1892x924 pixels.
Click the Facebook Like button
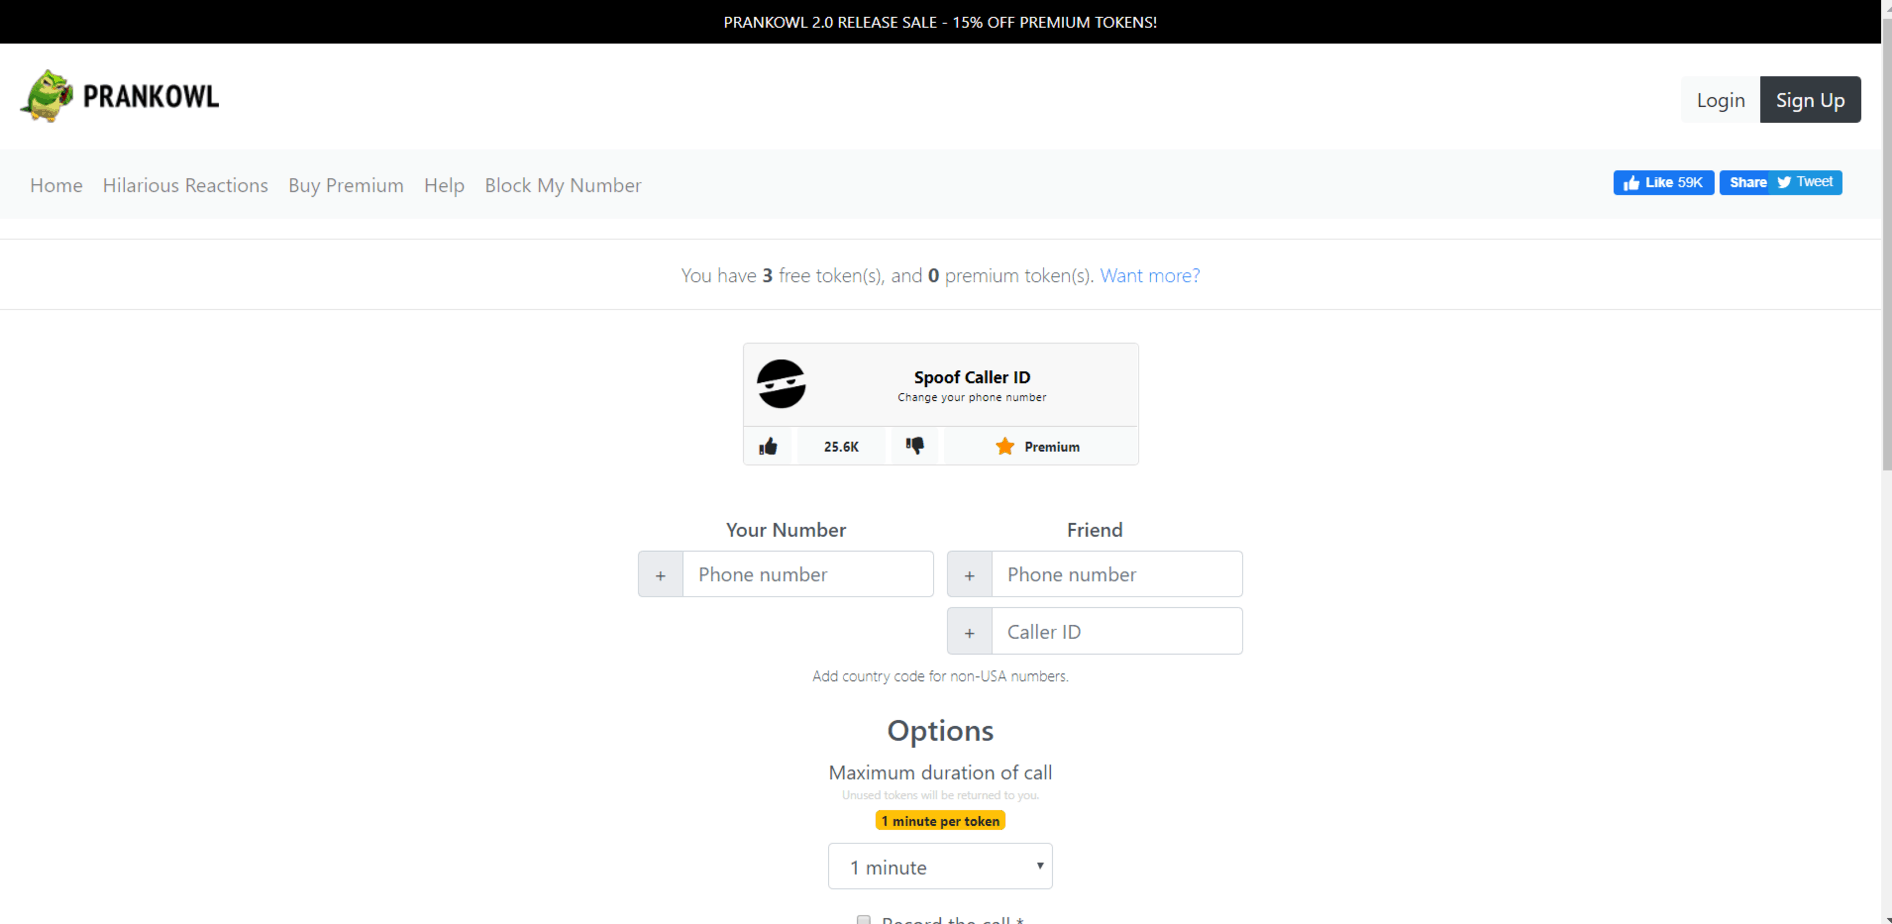(x=1663, y=182)
